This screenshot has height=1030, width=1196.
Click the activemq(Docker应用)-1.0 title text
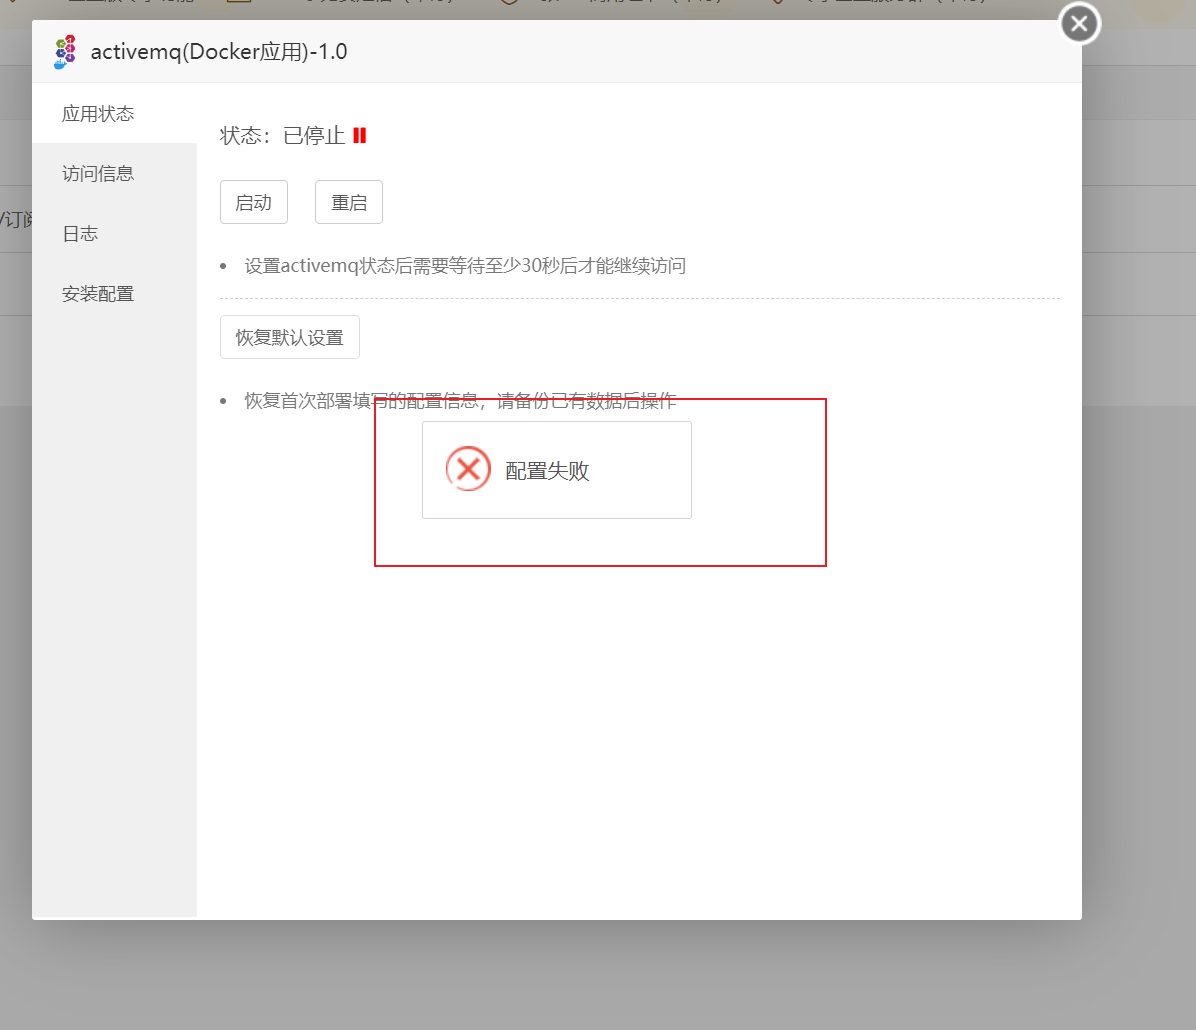pyautogui.click(x=219, y=52)
